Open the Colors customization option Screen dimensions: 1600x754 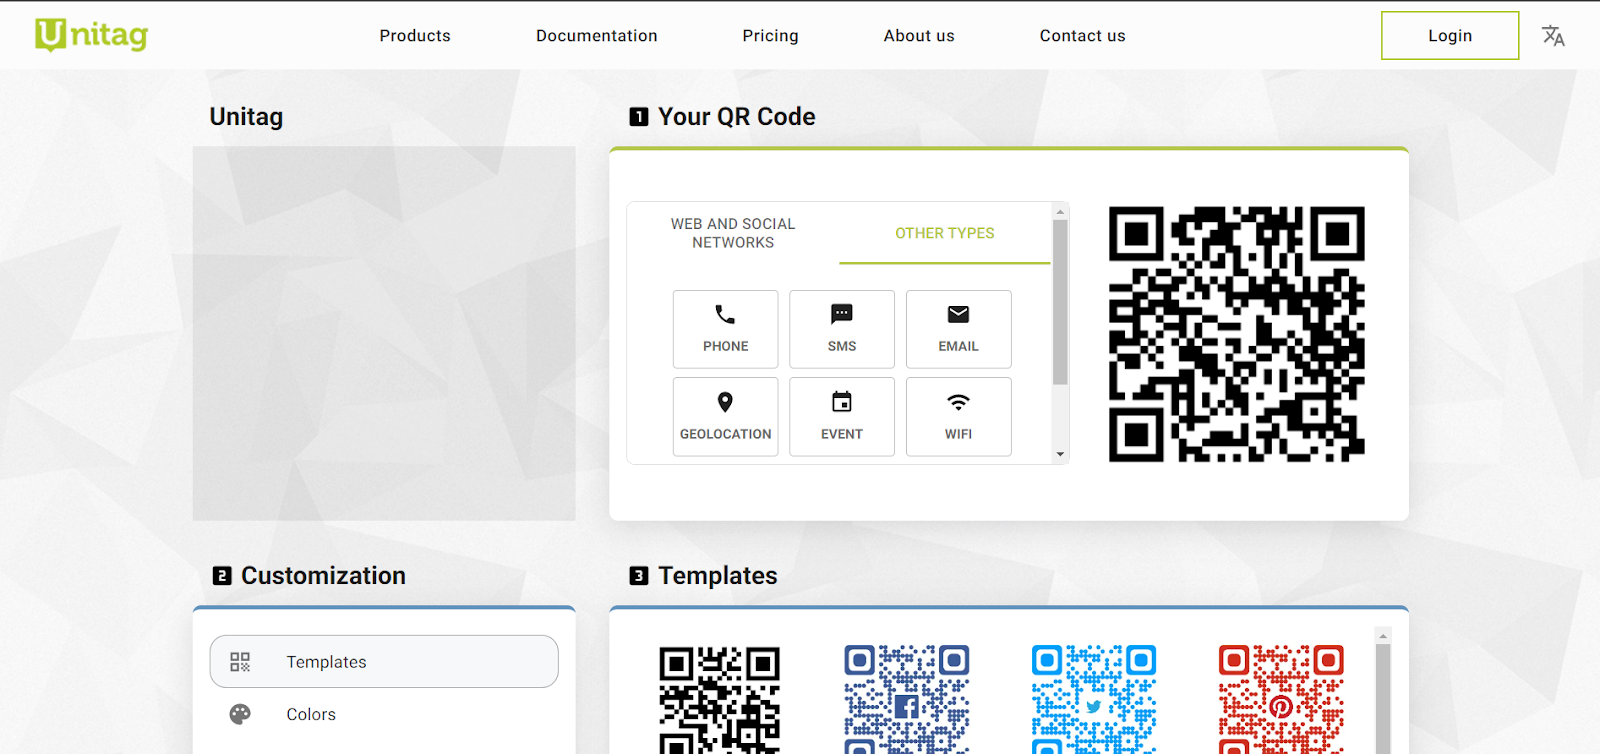[384, 714]
